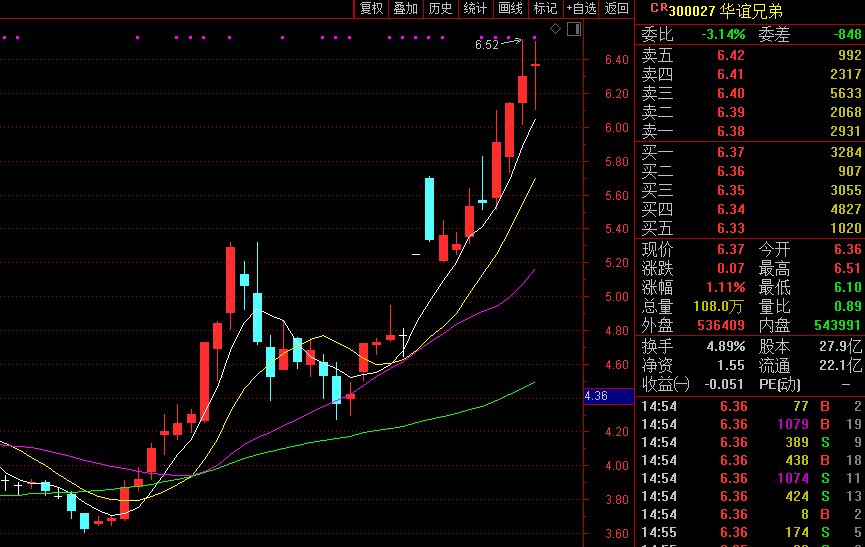Open the 统计 statistics button

point(475,8)
